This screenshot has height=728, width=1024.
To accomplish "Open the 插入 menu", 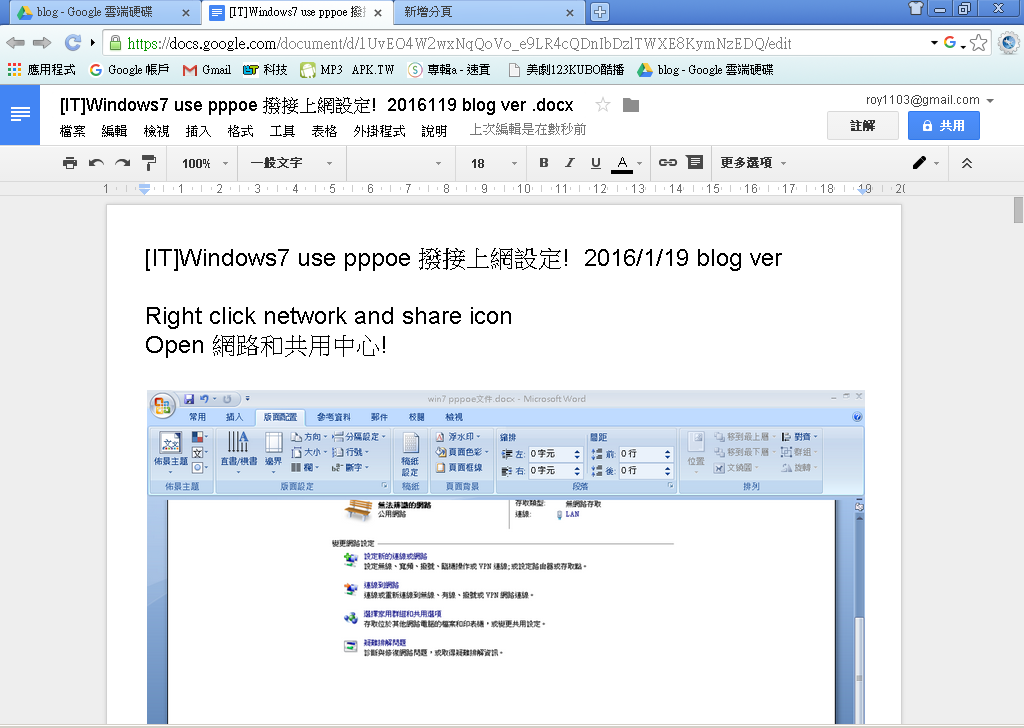I will click(198, 131).
